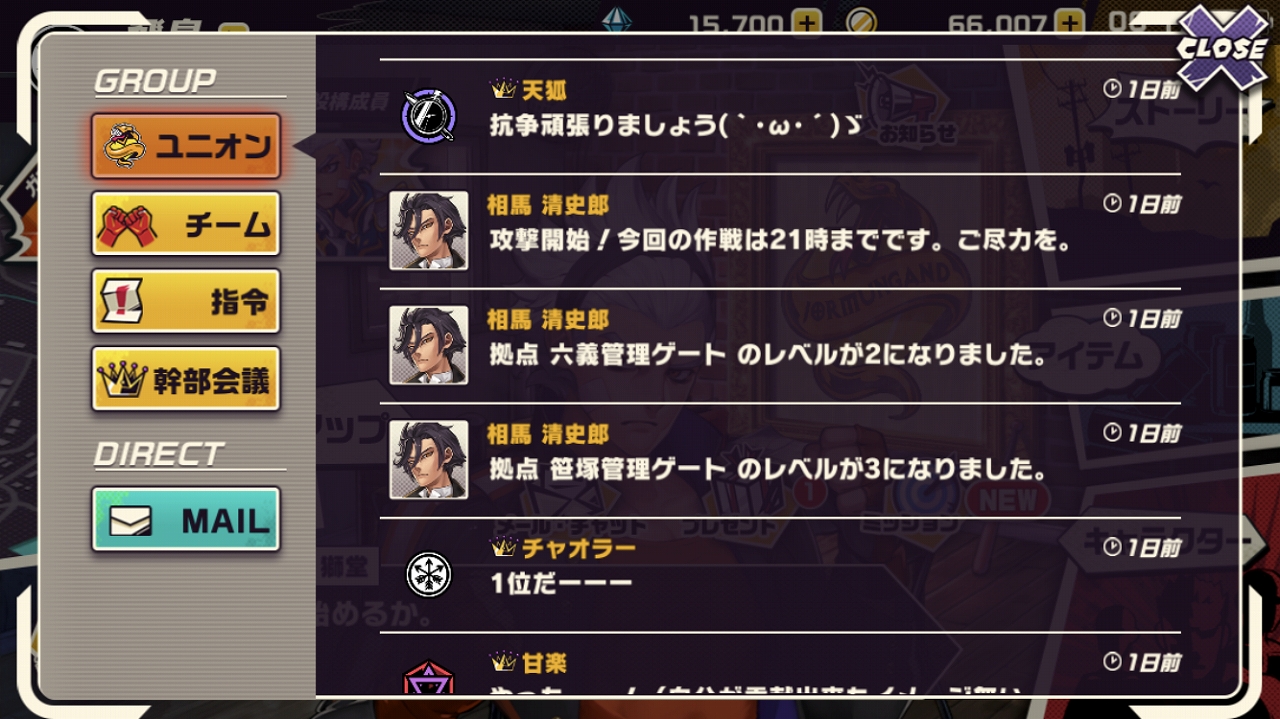This screenshot has height=719, width=1280.
Task: Open the 指令 orders tab
Action: (185, 301)
